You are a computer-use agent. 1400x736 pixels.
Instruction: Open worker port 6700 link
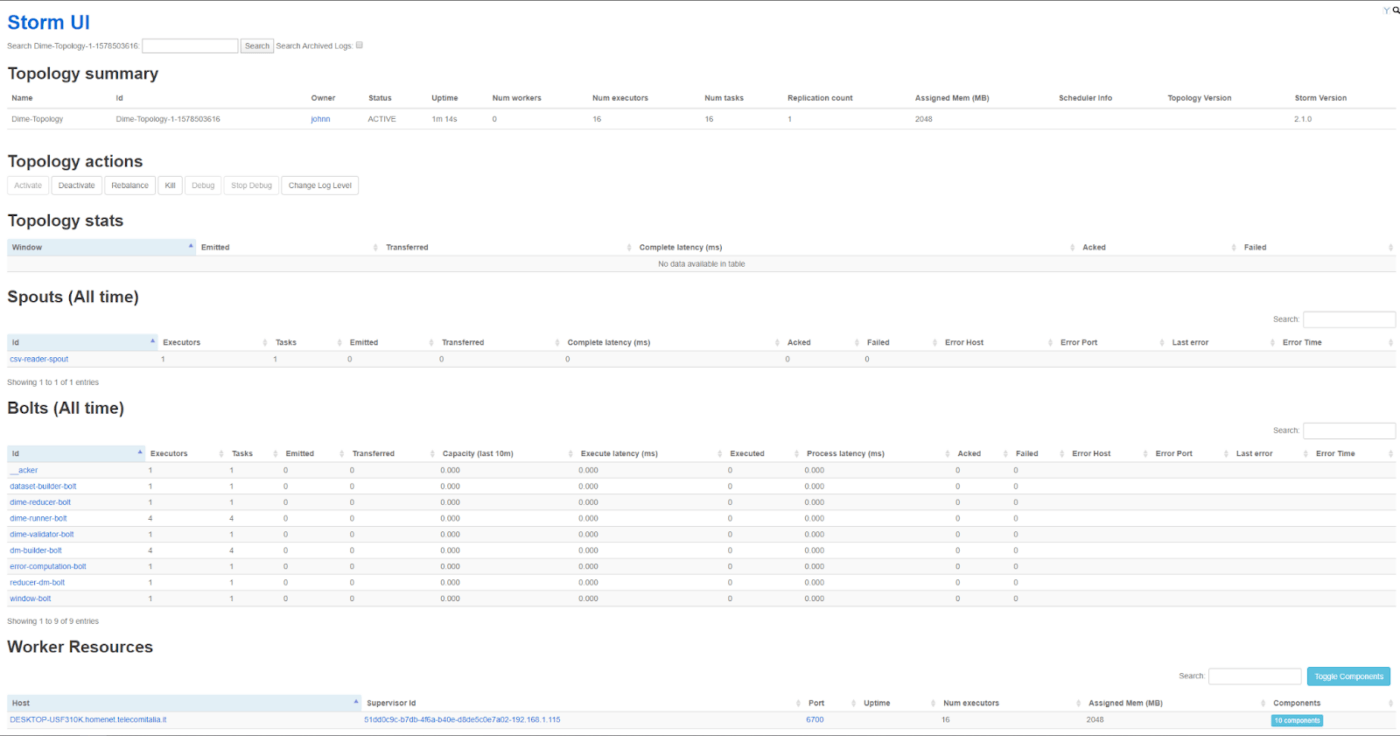[815, 720]
